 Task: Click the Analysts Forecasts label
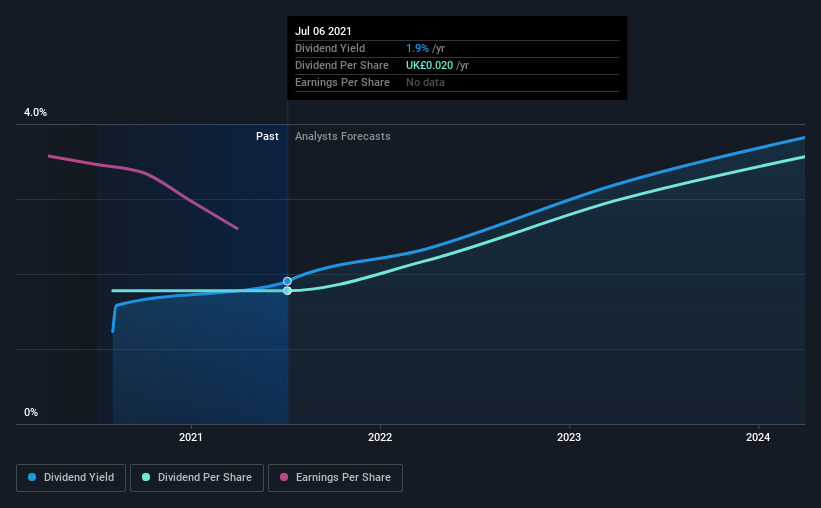[x=342, y=136]
